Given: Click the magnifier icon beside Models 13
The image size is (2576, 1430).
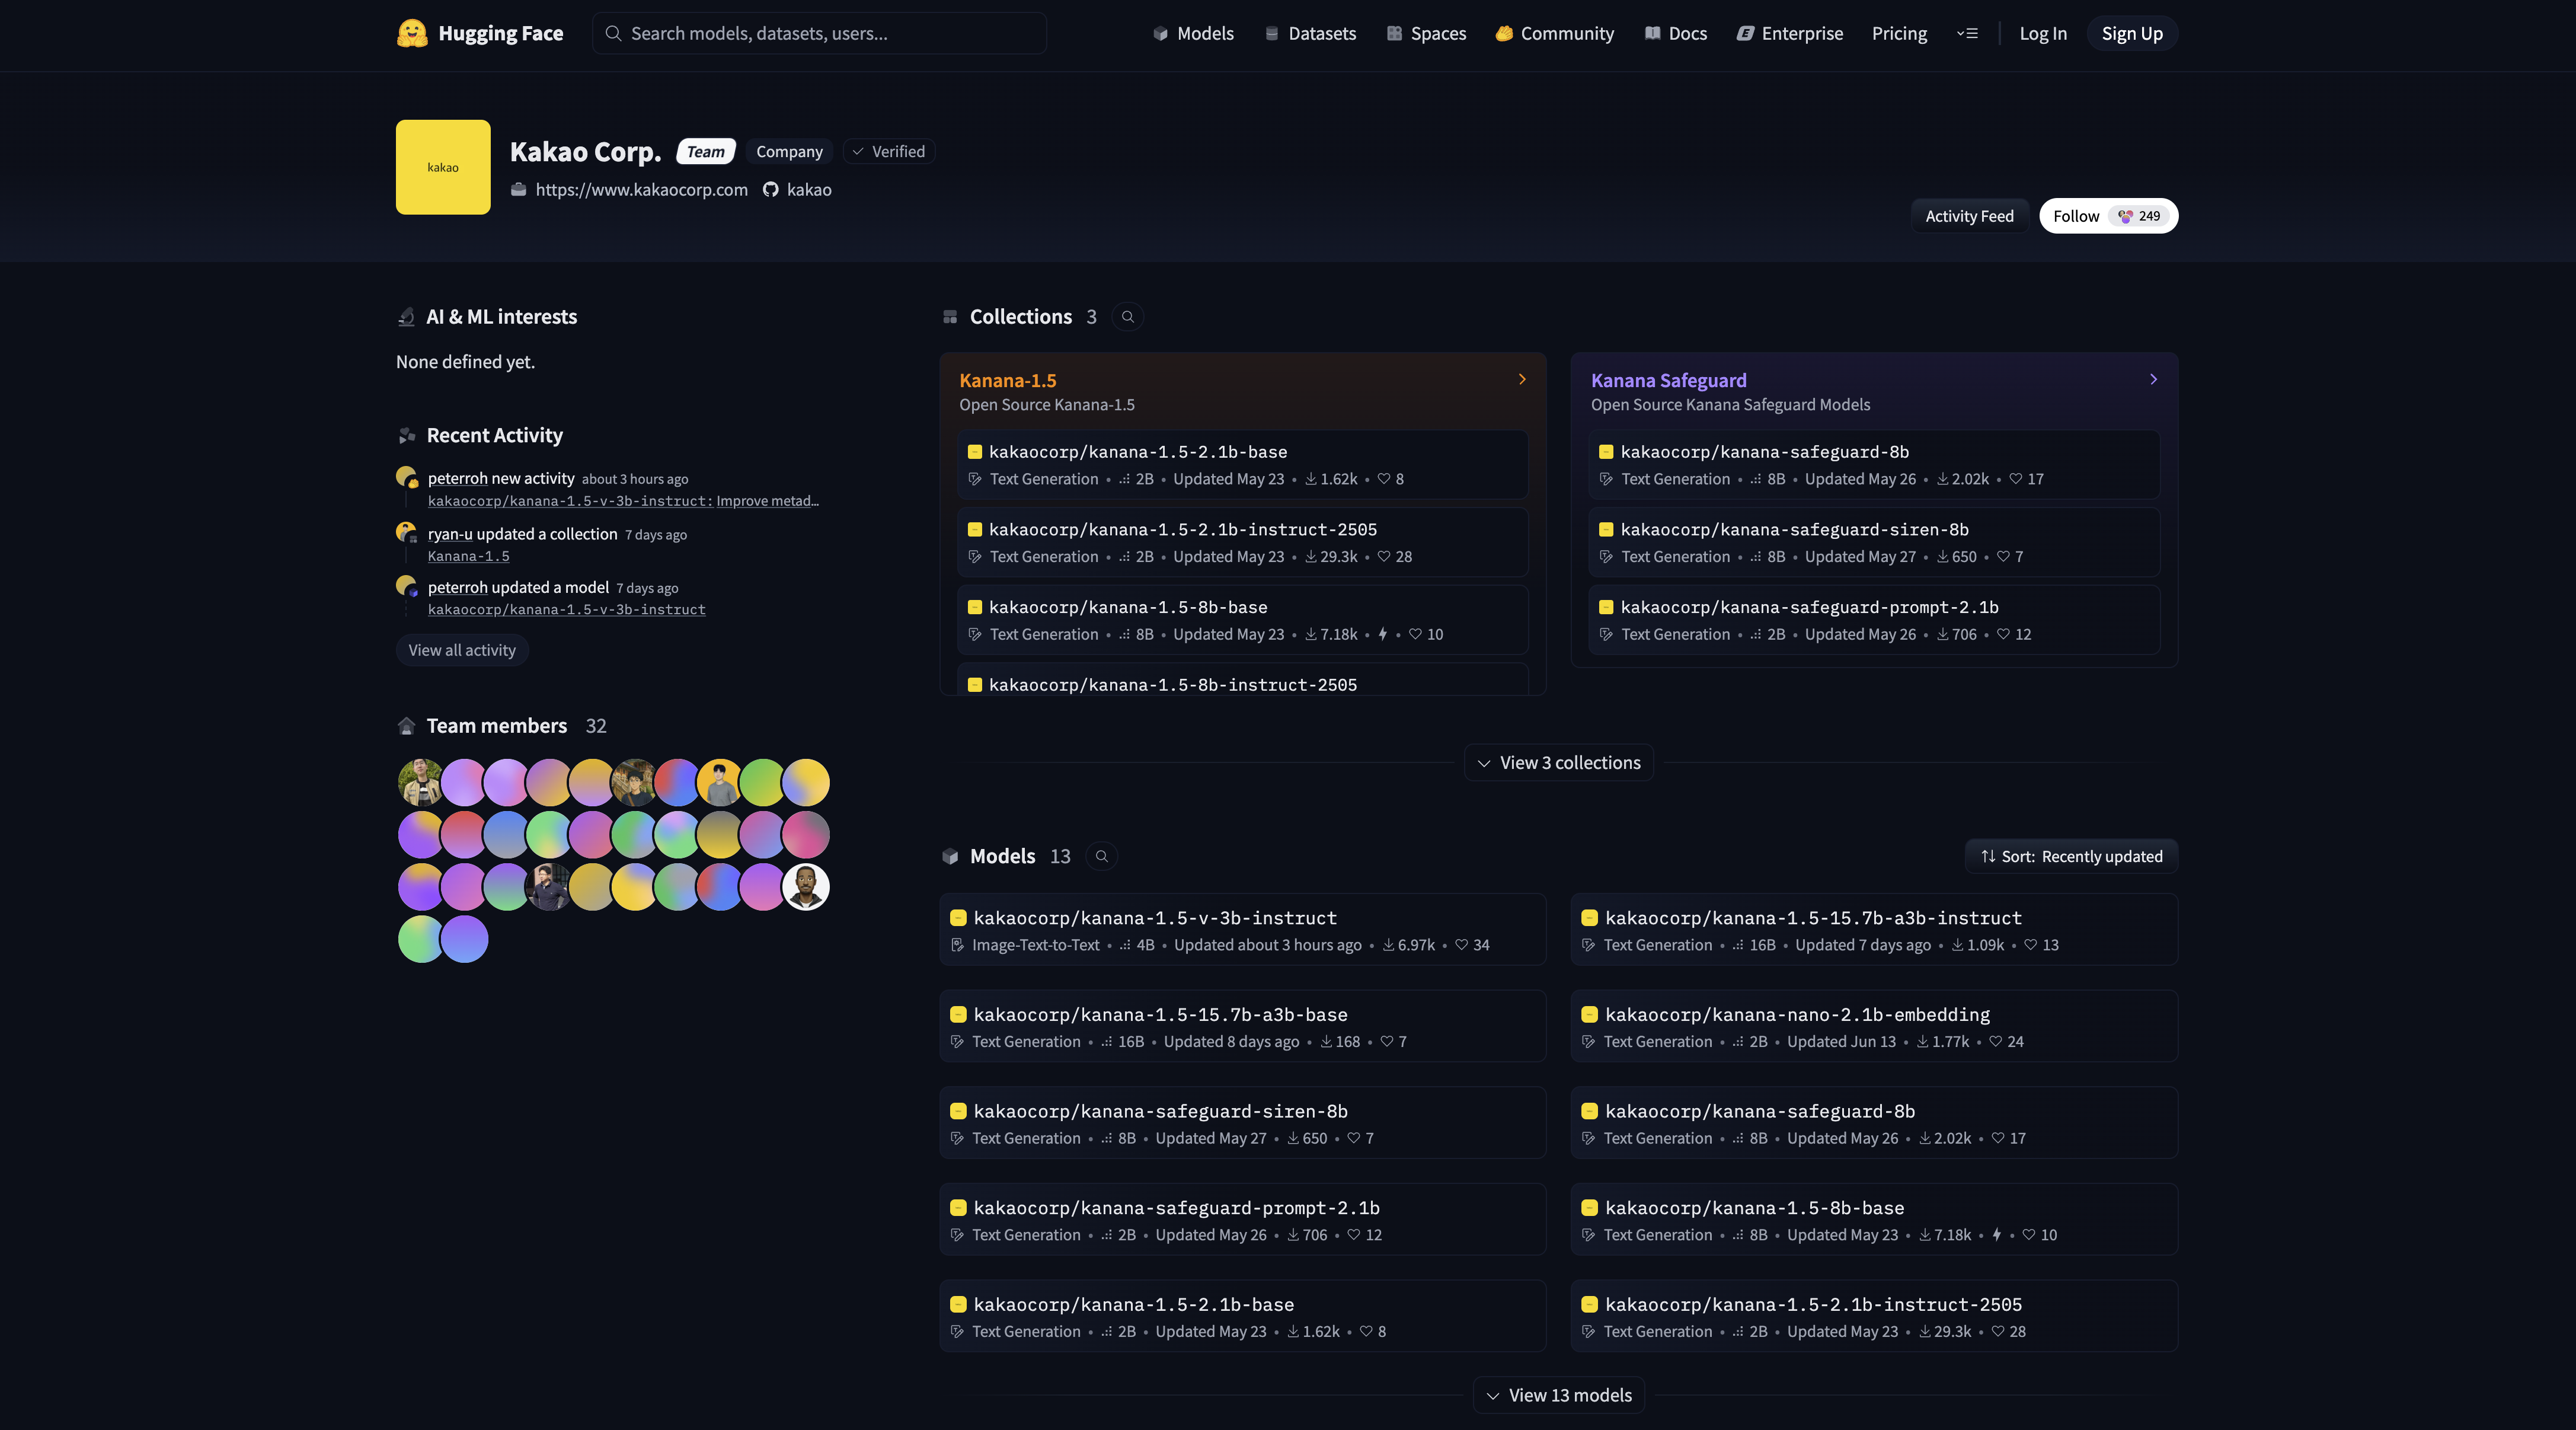Looking at the screenshot, I should tap(1101, 856).
